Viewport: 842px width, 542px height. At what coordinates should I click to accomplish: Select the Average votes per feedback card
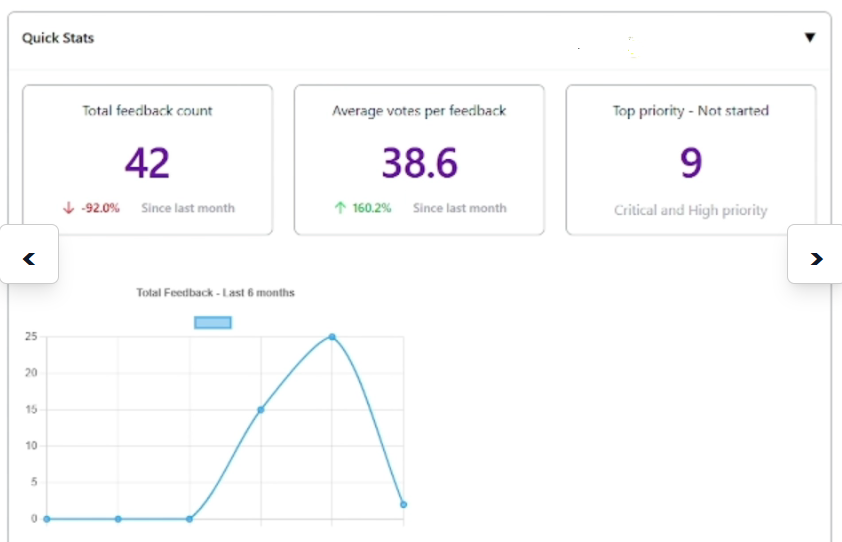pyautogui.click(x=419, y=160)
